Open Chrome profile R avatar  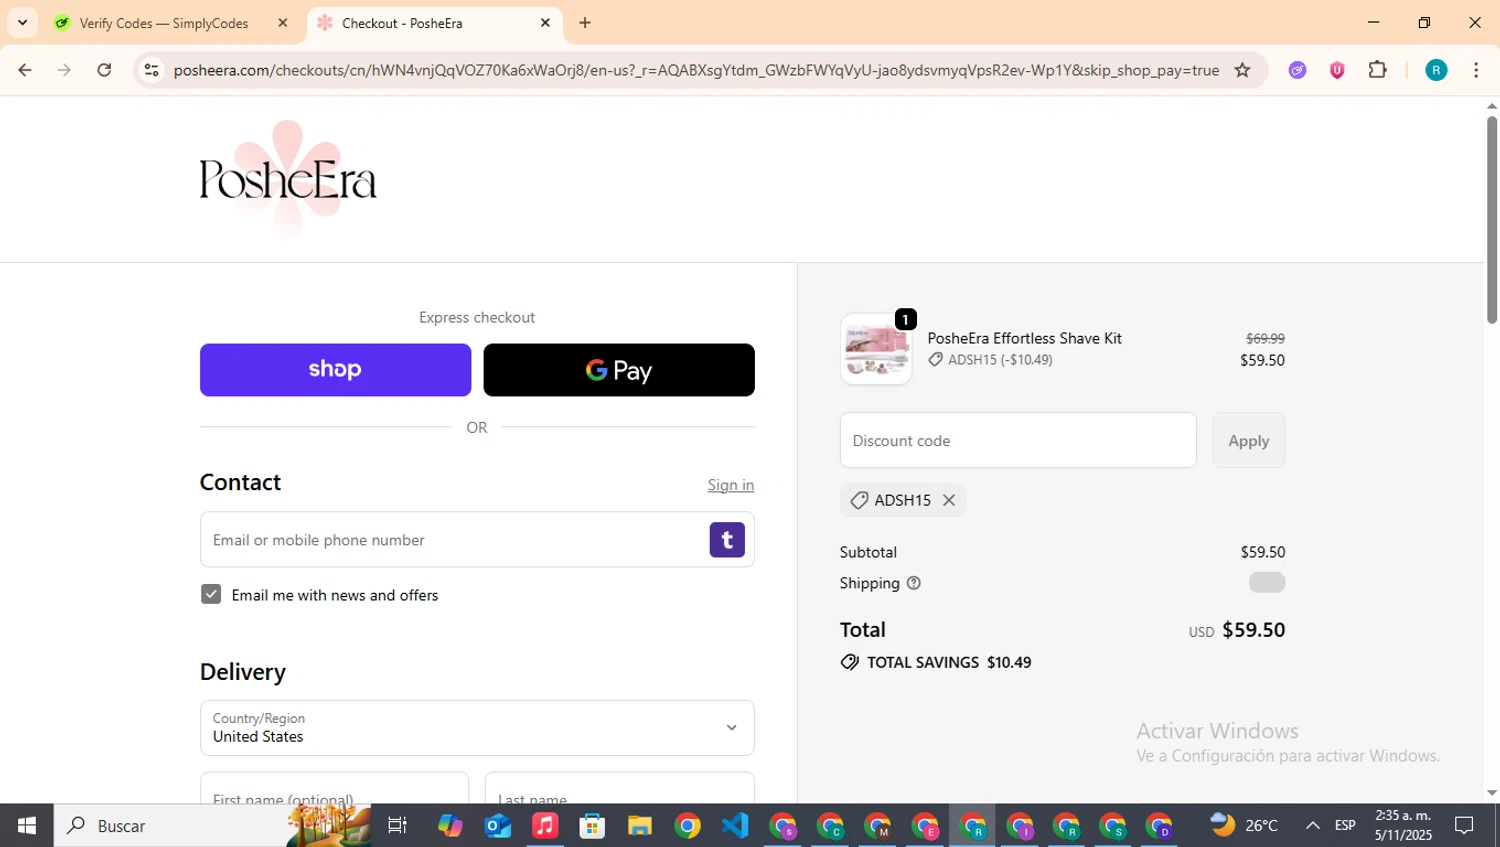pos(1436,70)
